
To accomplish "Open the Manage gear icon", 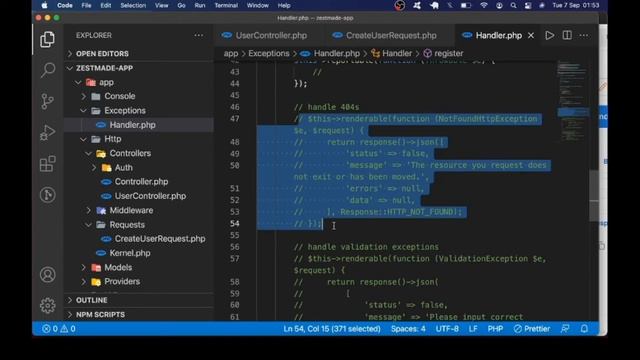I will coord(47,305).
